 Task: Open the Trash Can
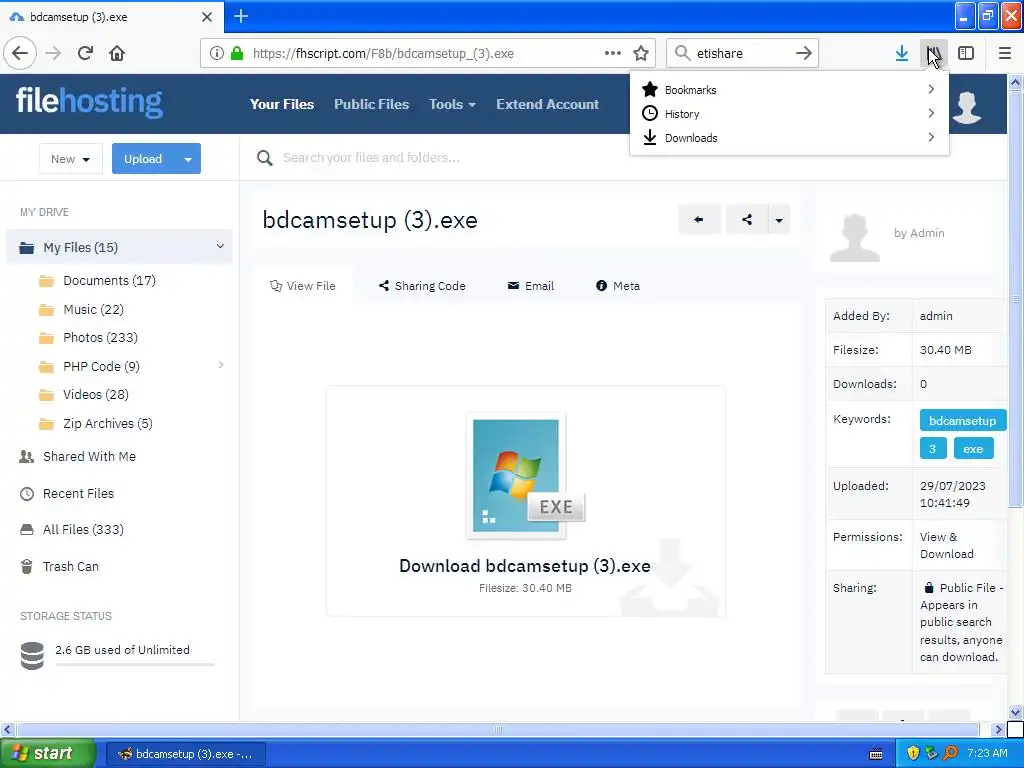tap(71, 566)
